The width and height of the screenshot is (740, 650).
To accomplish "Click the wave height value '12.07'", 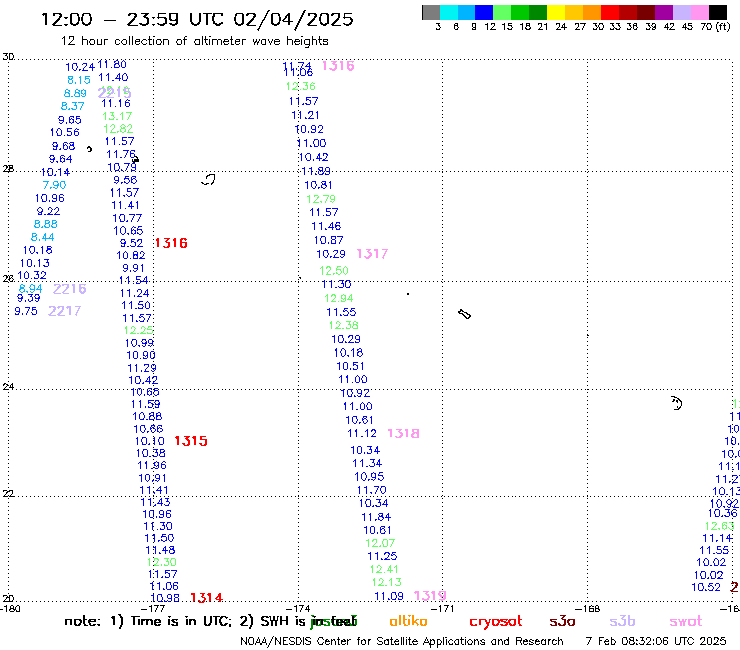I will tap(380, 543).
